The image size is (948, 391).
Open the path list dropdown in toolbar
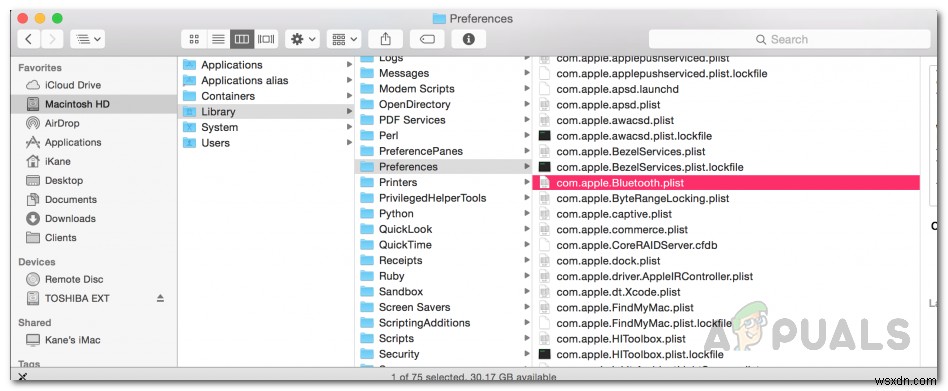click(x=88, y=39)
